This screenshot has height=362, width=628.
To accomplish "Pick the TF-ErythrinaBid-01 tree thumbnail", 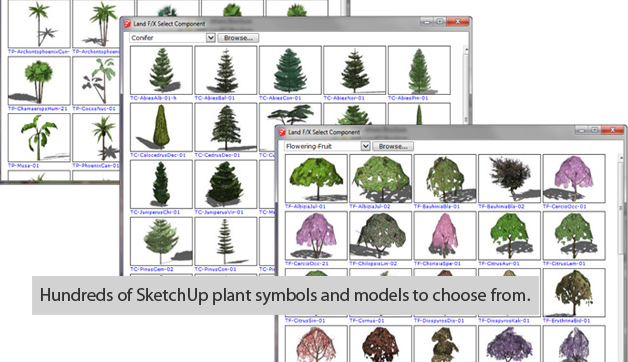I will 574,293.
